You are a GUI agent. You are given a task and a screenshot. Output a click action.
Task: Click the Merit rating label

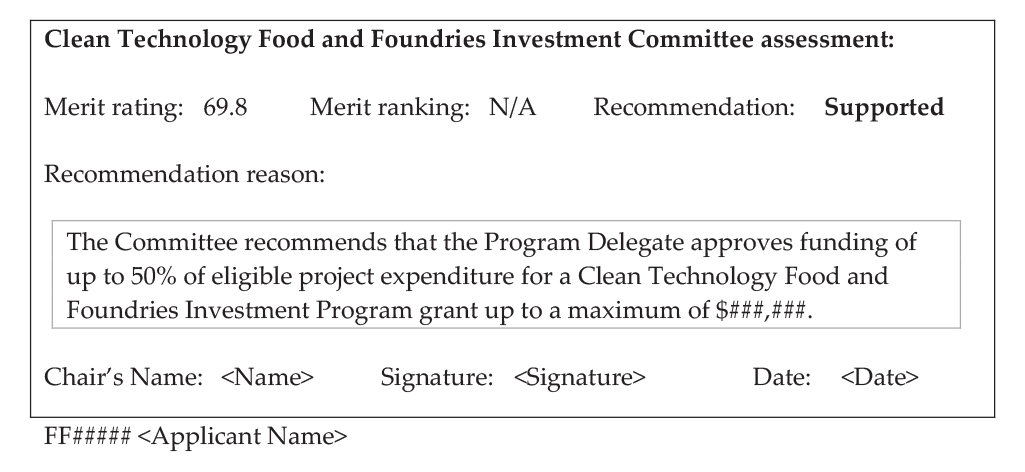point(114,108)
